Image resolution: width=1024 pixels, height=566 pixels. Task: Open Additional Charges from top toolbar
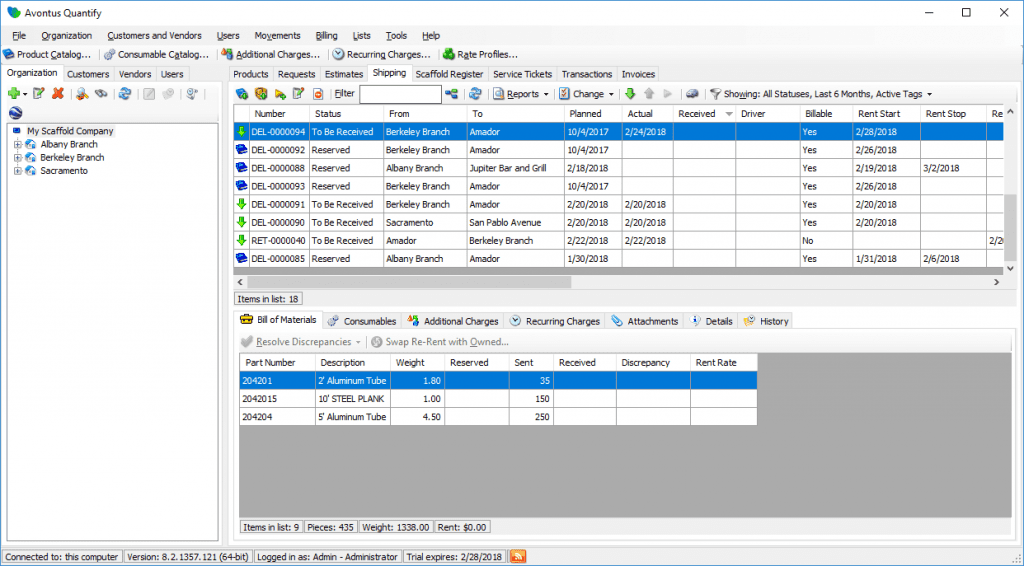click(271, 54)
